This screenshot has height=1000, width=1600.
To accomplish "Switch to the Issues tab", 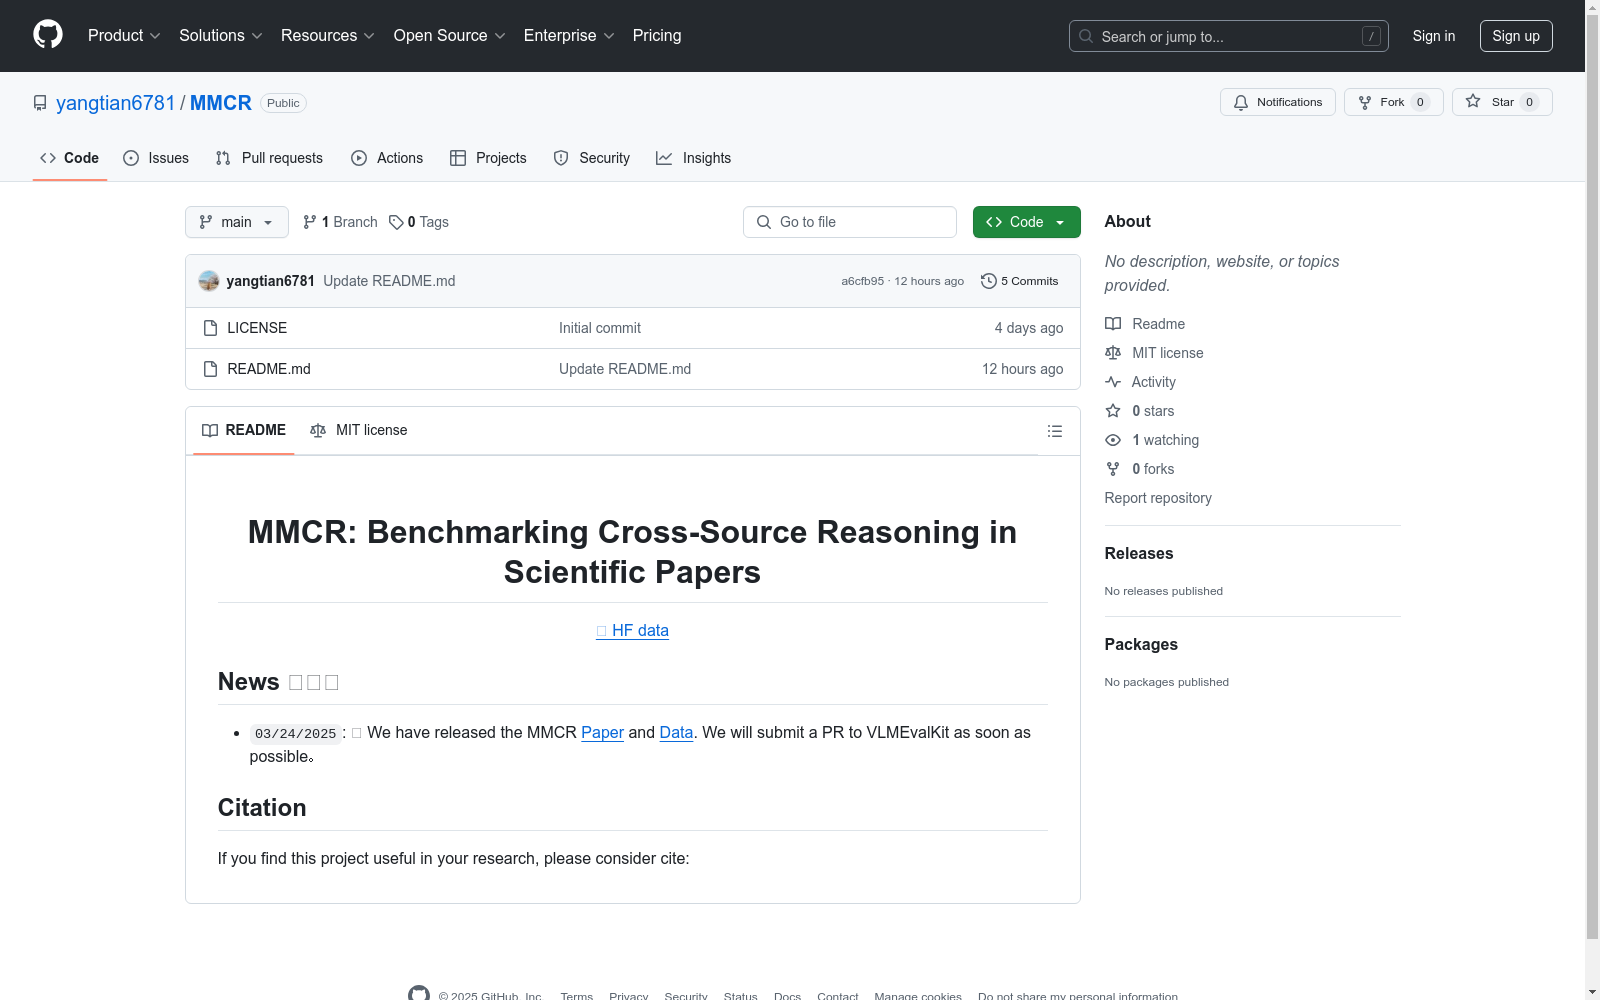I will [x=156, y=158].
